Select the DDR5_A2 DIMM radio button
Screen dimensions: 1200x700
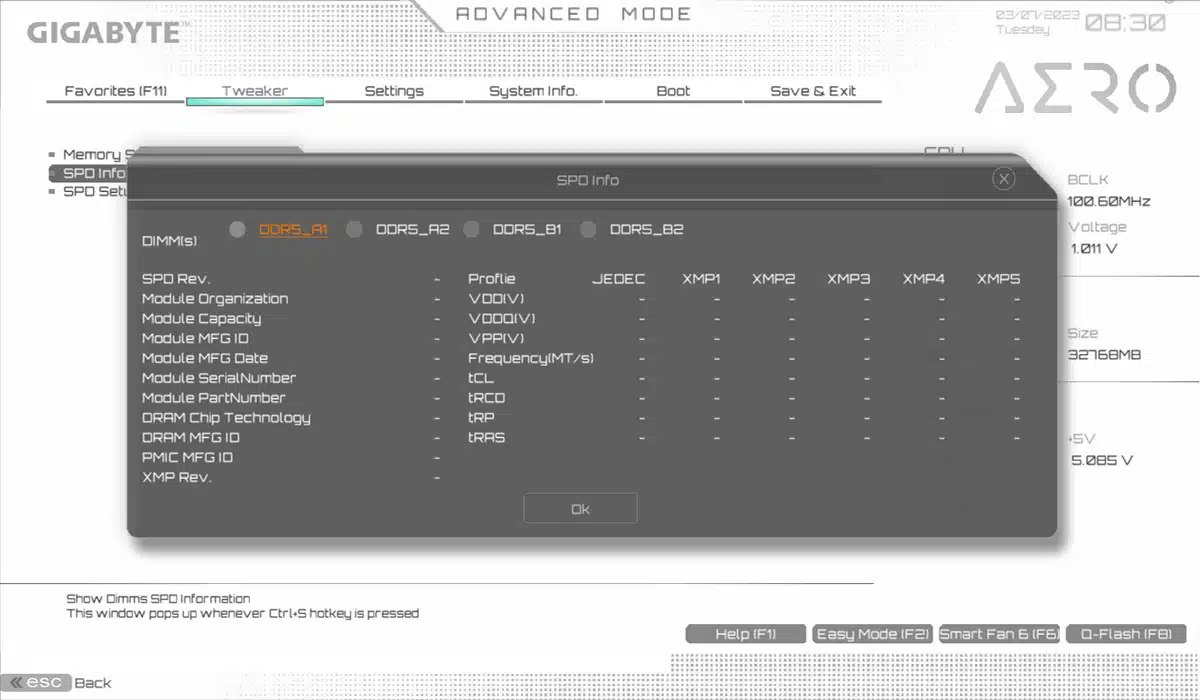point(354,229)
